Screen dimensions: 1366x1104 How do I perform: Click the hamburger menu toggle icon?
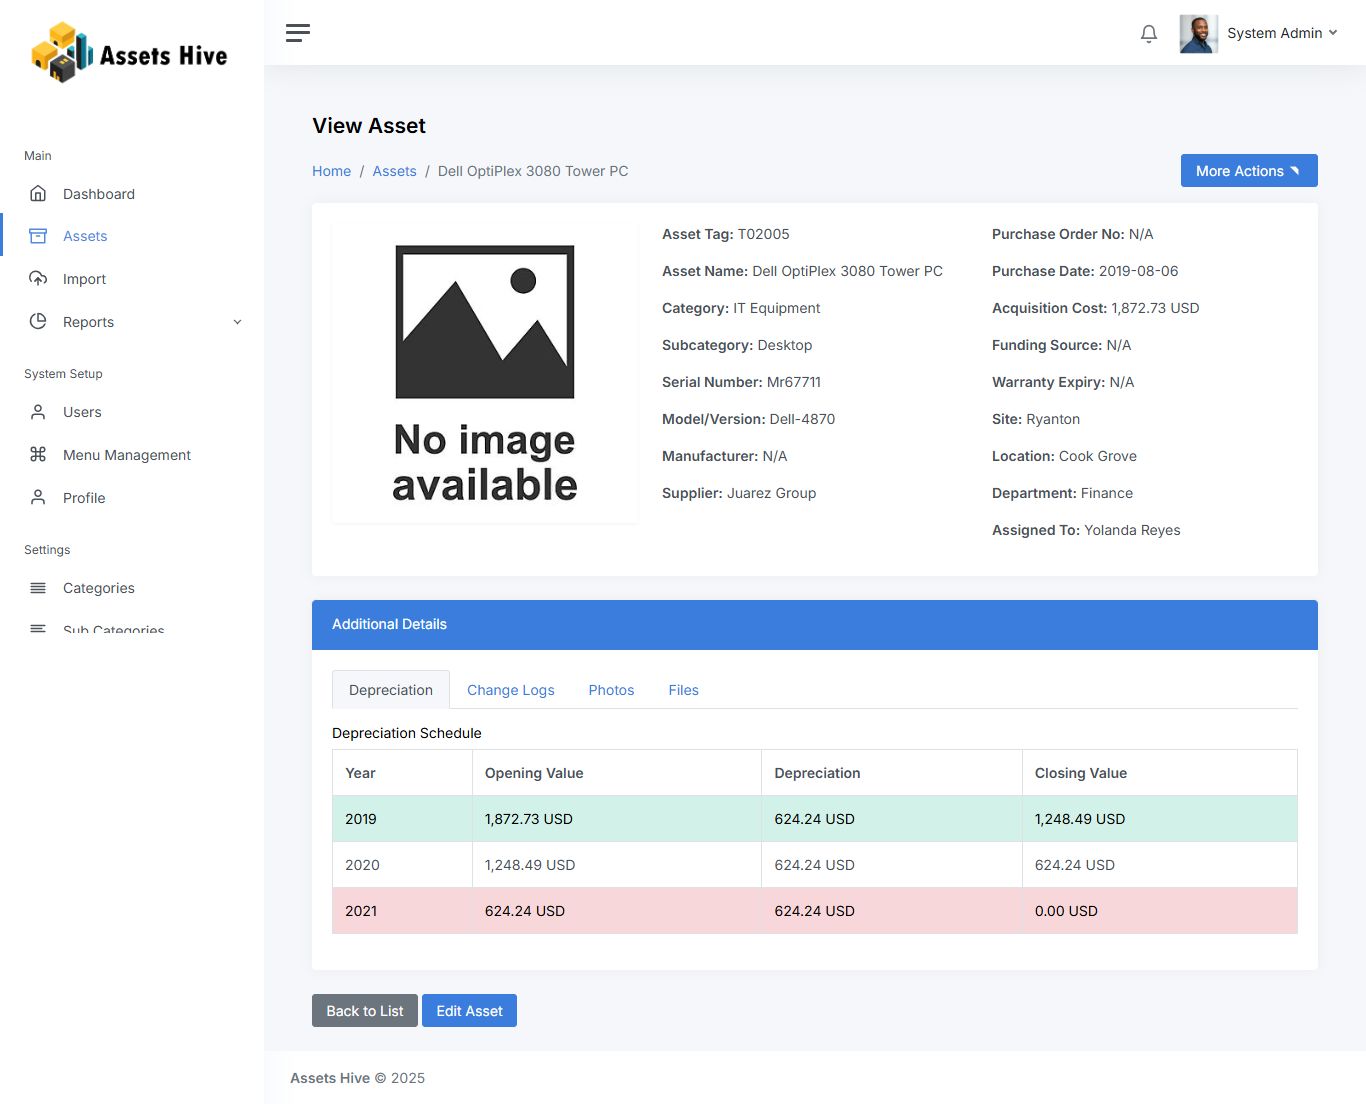coord(297,33)
